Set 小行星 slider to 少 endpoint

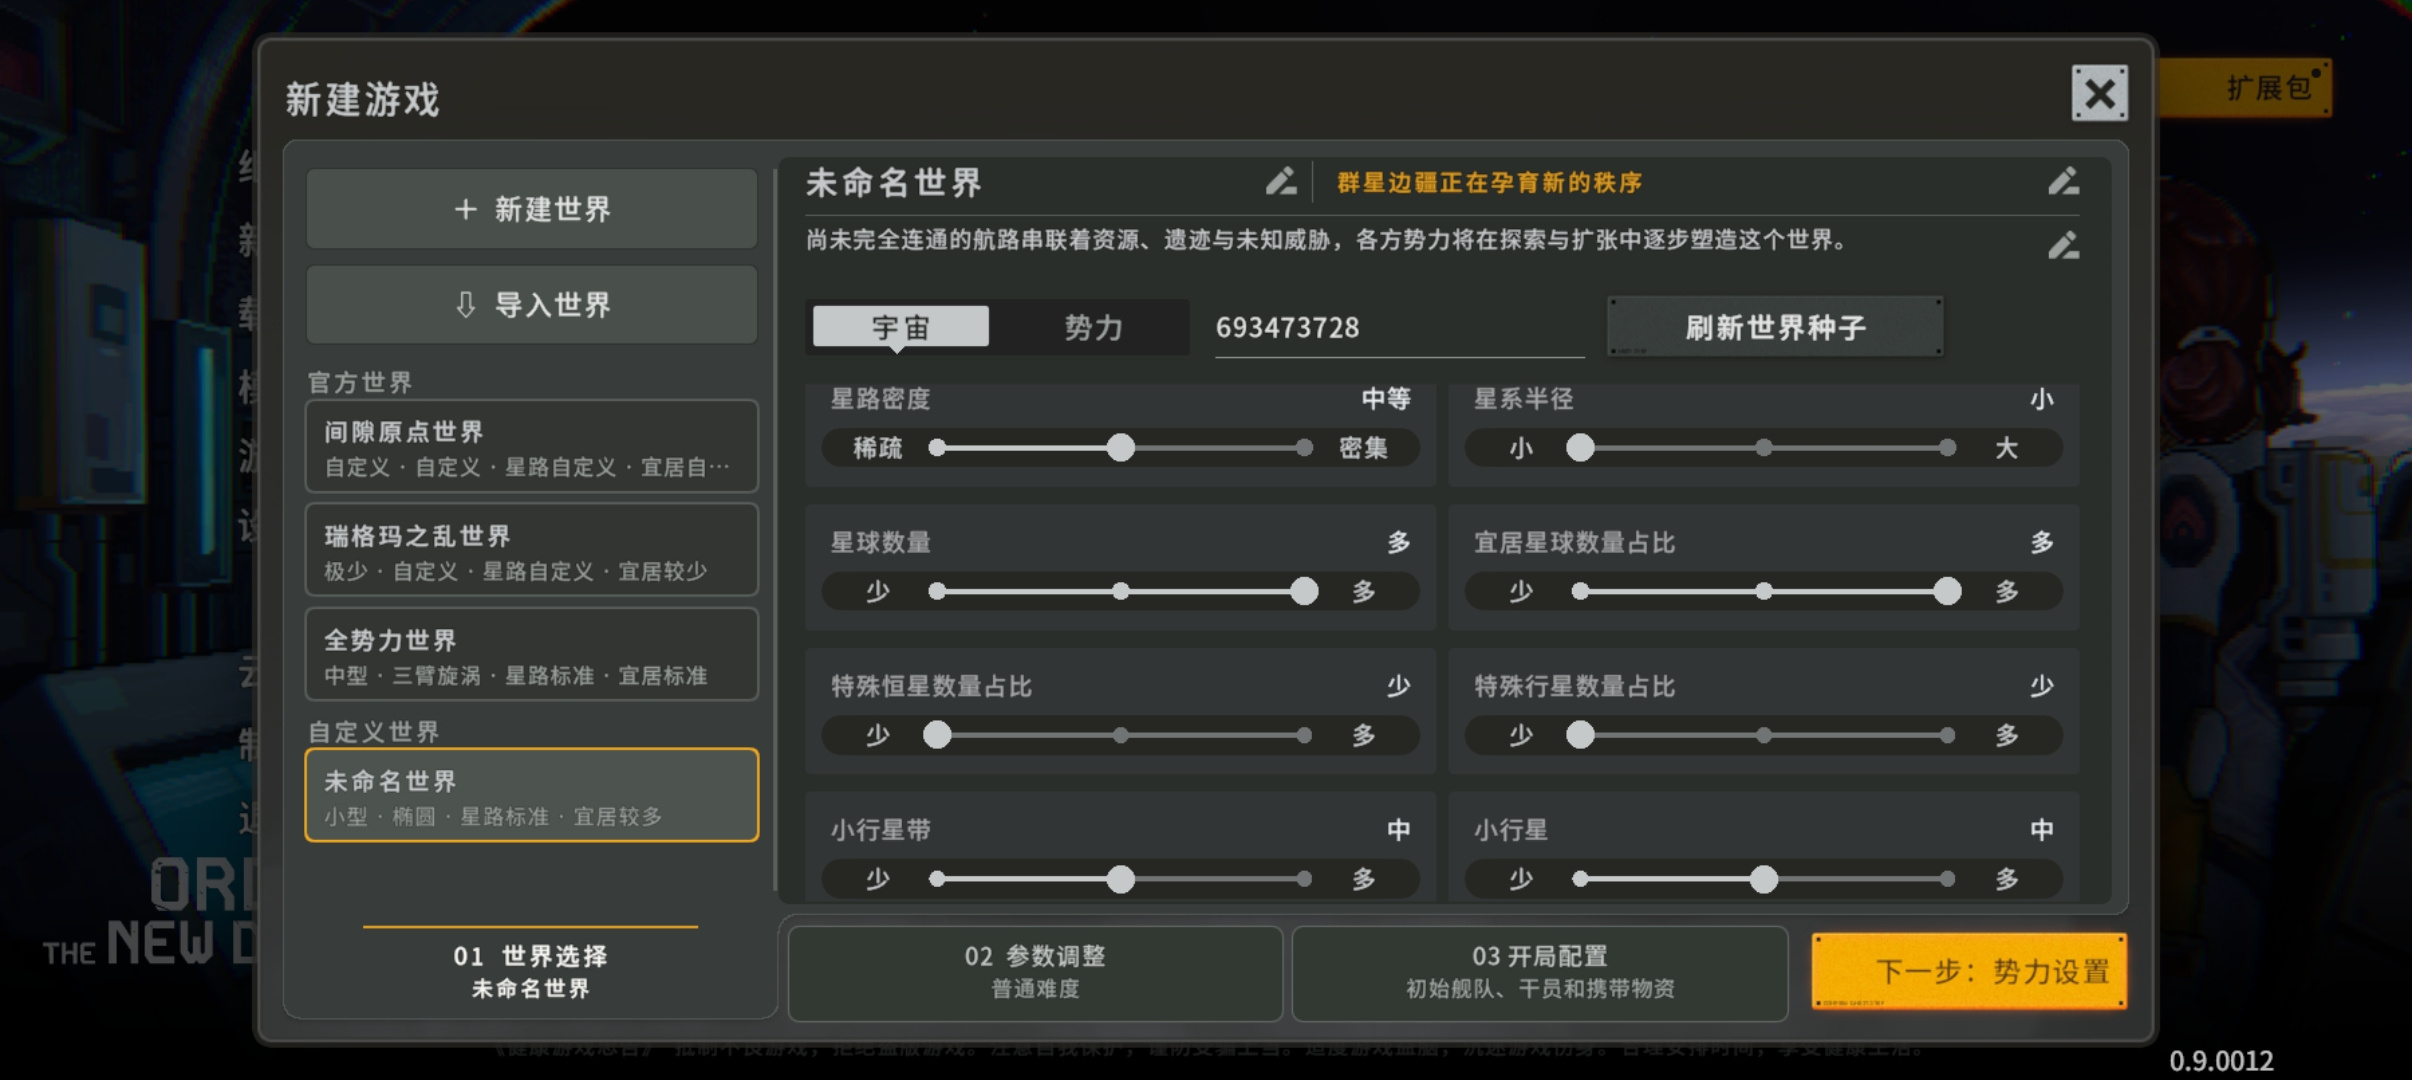1580,879
